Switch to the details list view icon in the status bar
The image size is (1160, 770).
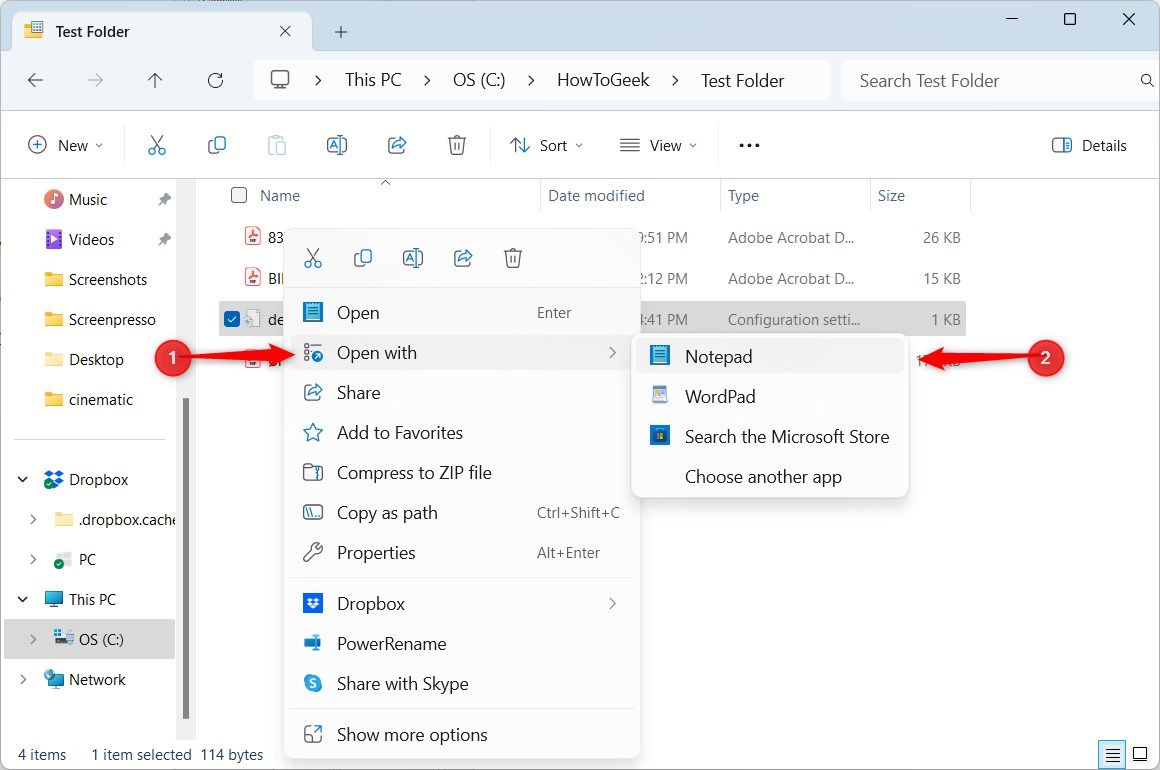(x=1112, y=755)
